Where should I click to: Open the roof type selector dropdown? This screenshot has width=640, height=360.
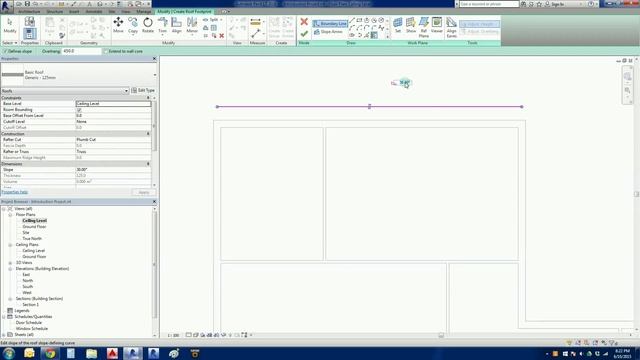point(155,75)
